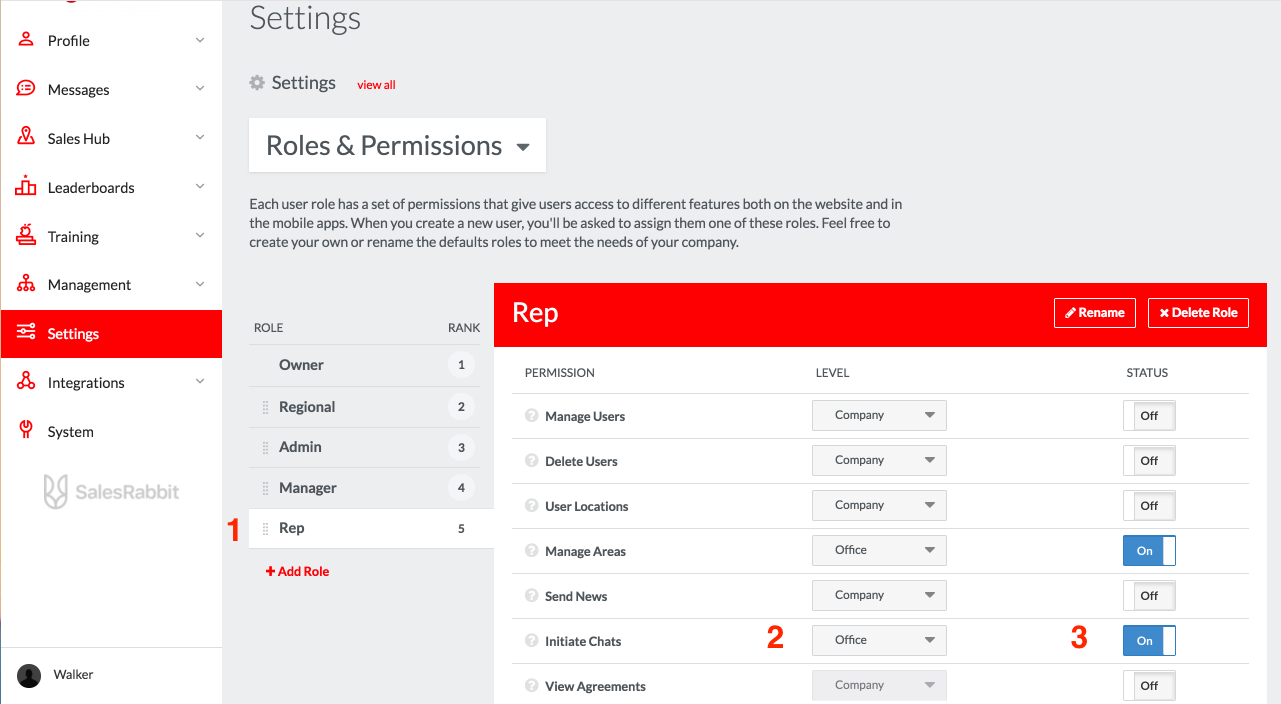Click the Add Role link
The width and height of the screenshot is (1281, 704).
[297, 571]
